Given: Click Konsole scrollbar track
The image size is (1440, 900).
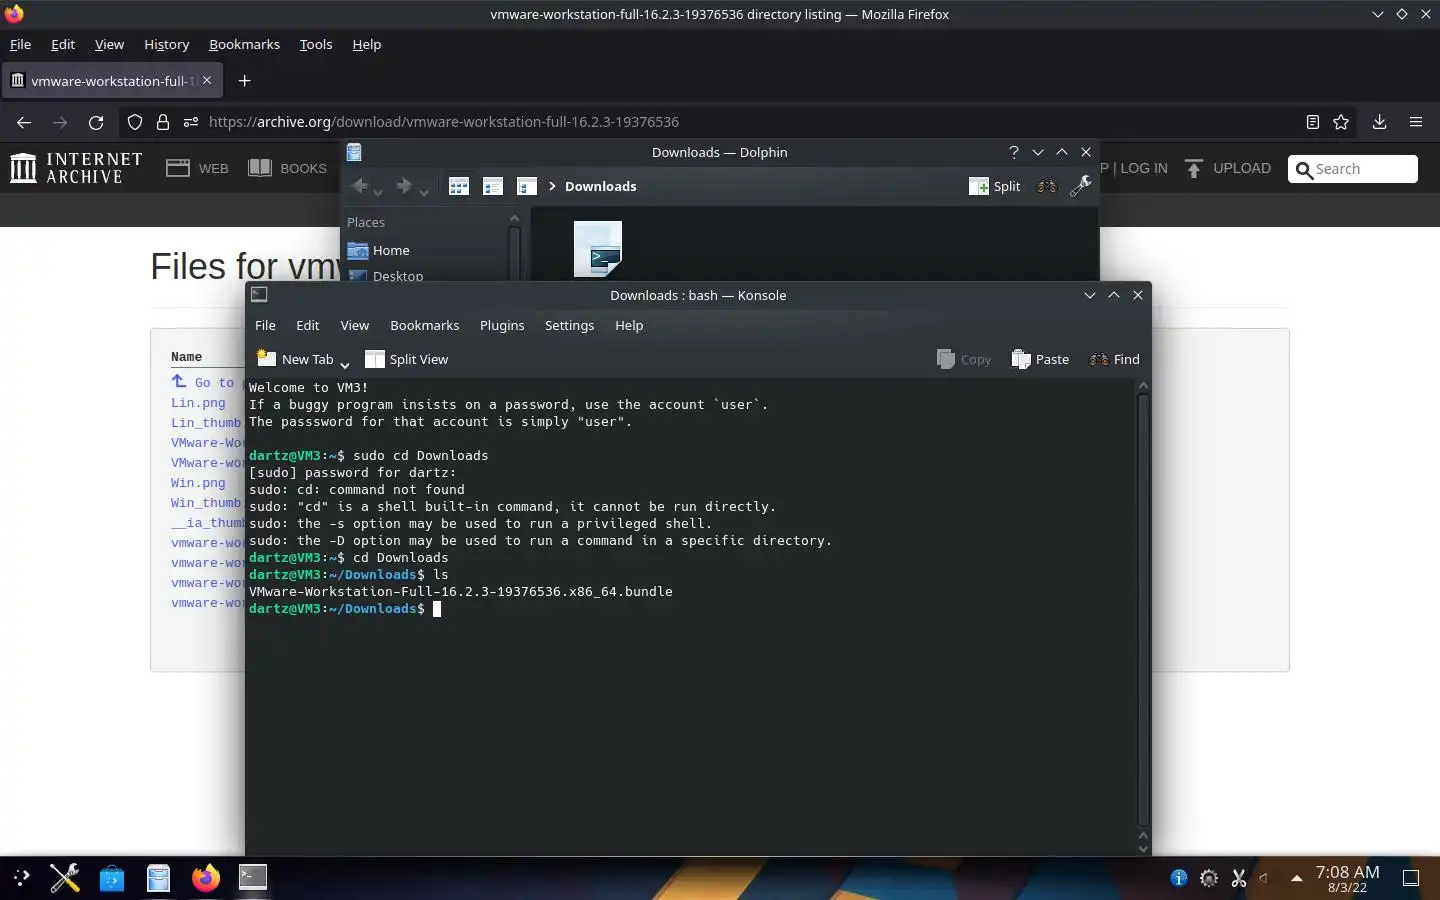Looking at the screenshot, I should [1143, 610].
